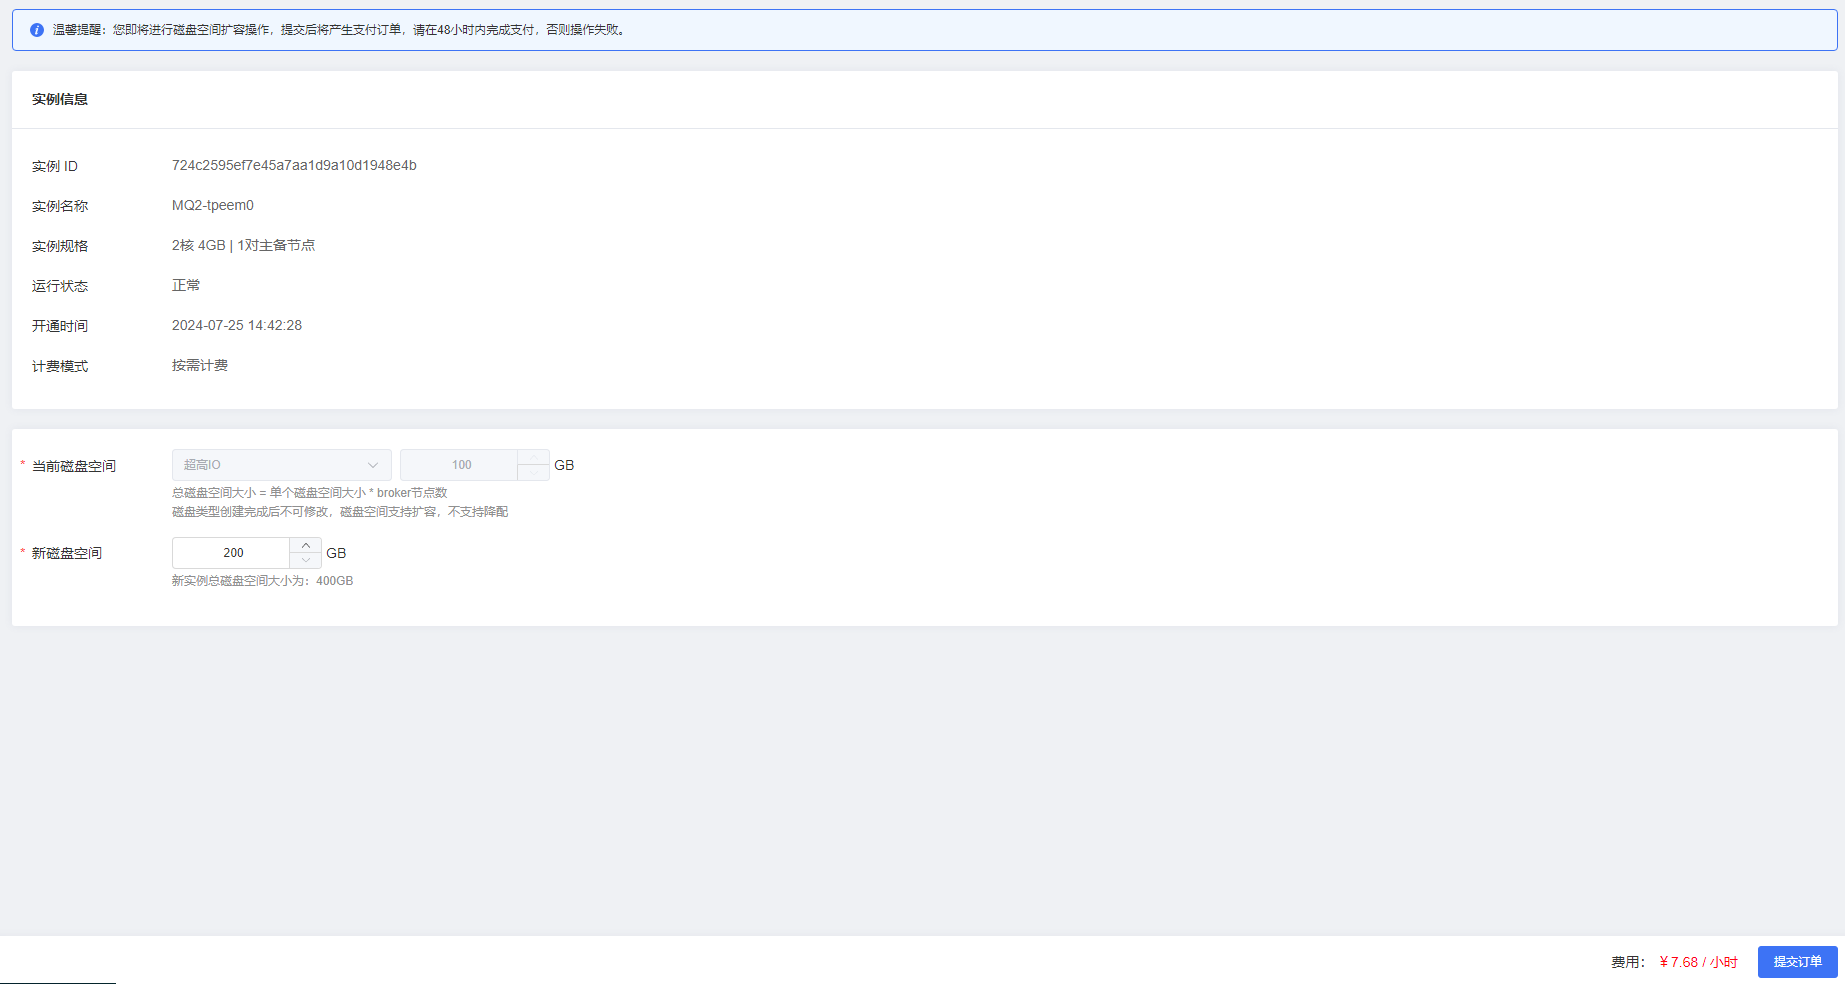Viewport: 1845px width, 984px height.
Task: Click the 温馨提醒 banner text
Action: [x=340, y=30]
